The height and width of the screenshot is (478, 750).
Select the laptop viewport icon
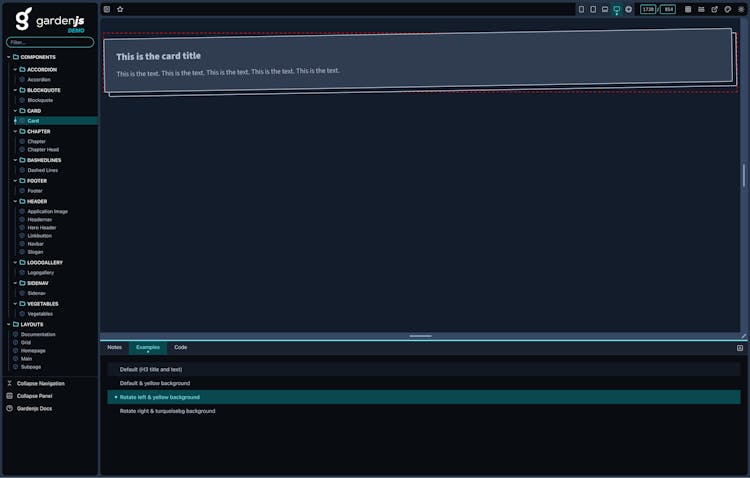(x=605, y=9)
